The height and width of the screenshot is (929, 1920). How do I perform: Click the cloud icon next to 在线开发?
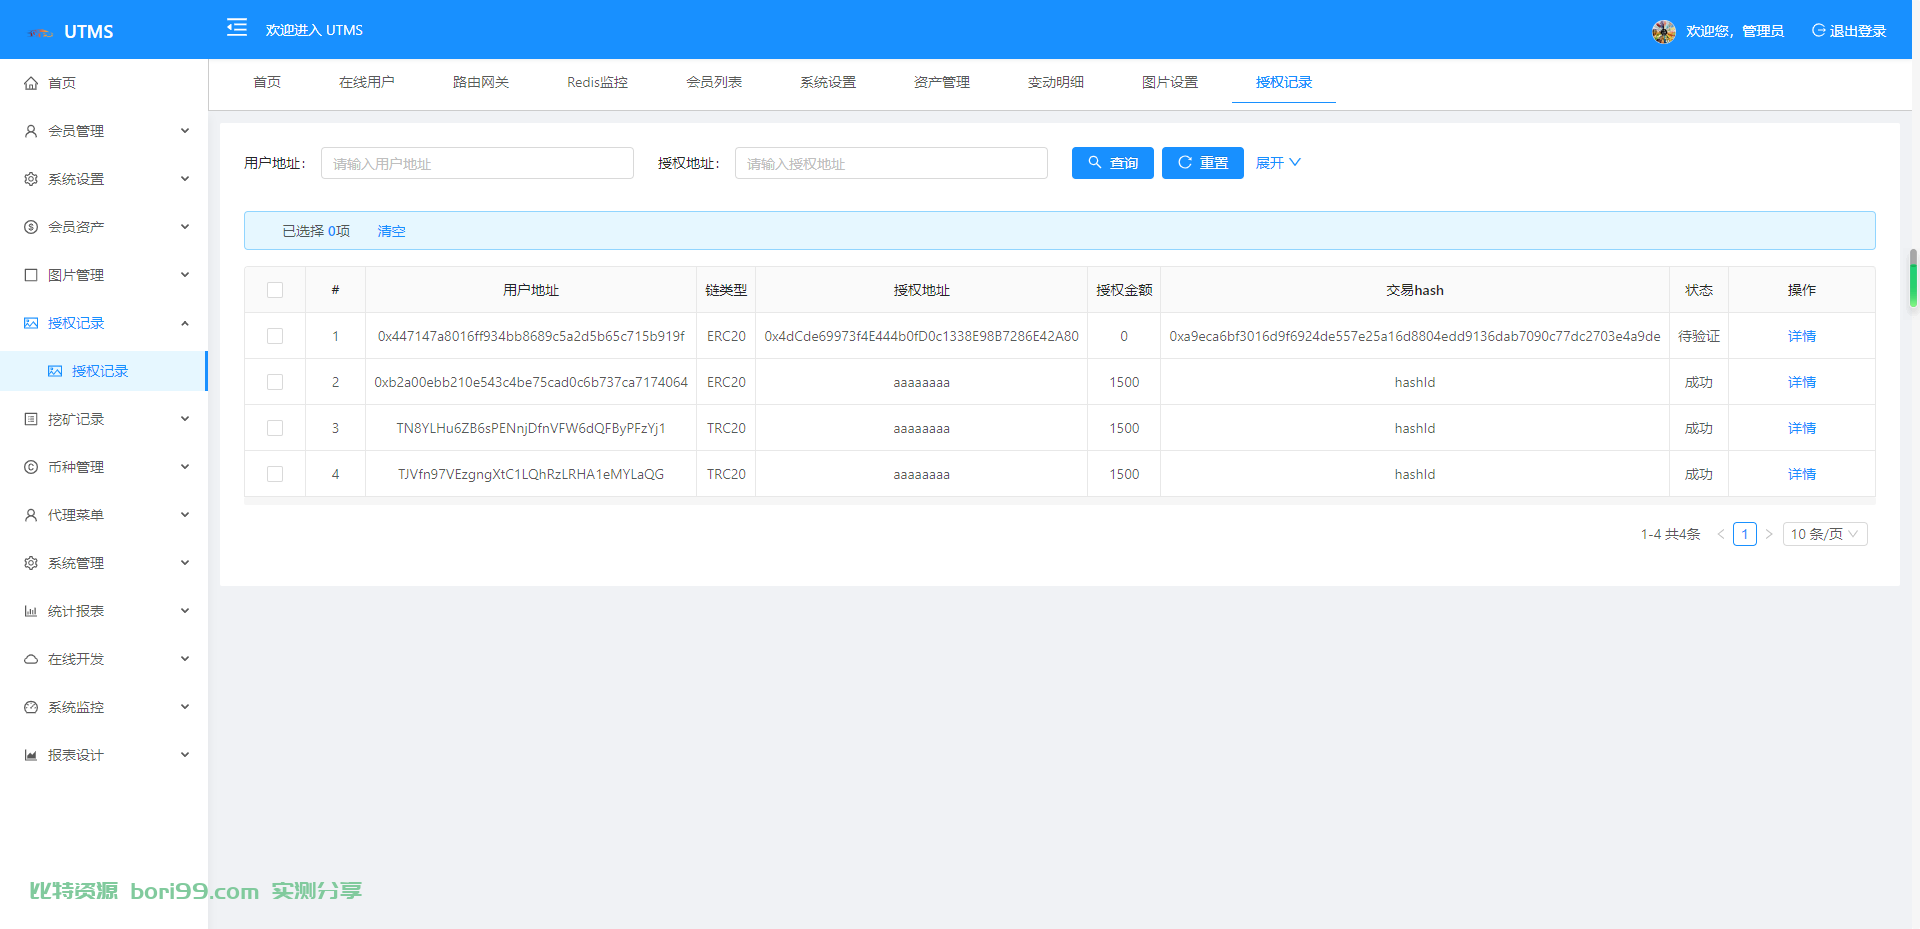31,659
